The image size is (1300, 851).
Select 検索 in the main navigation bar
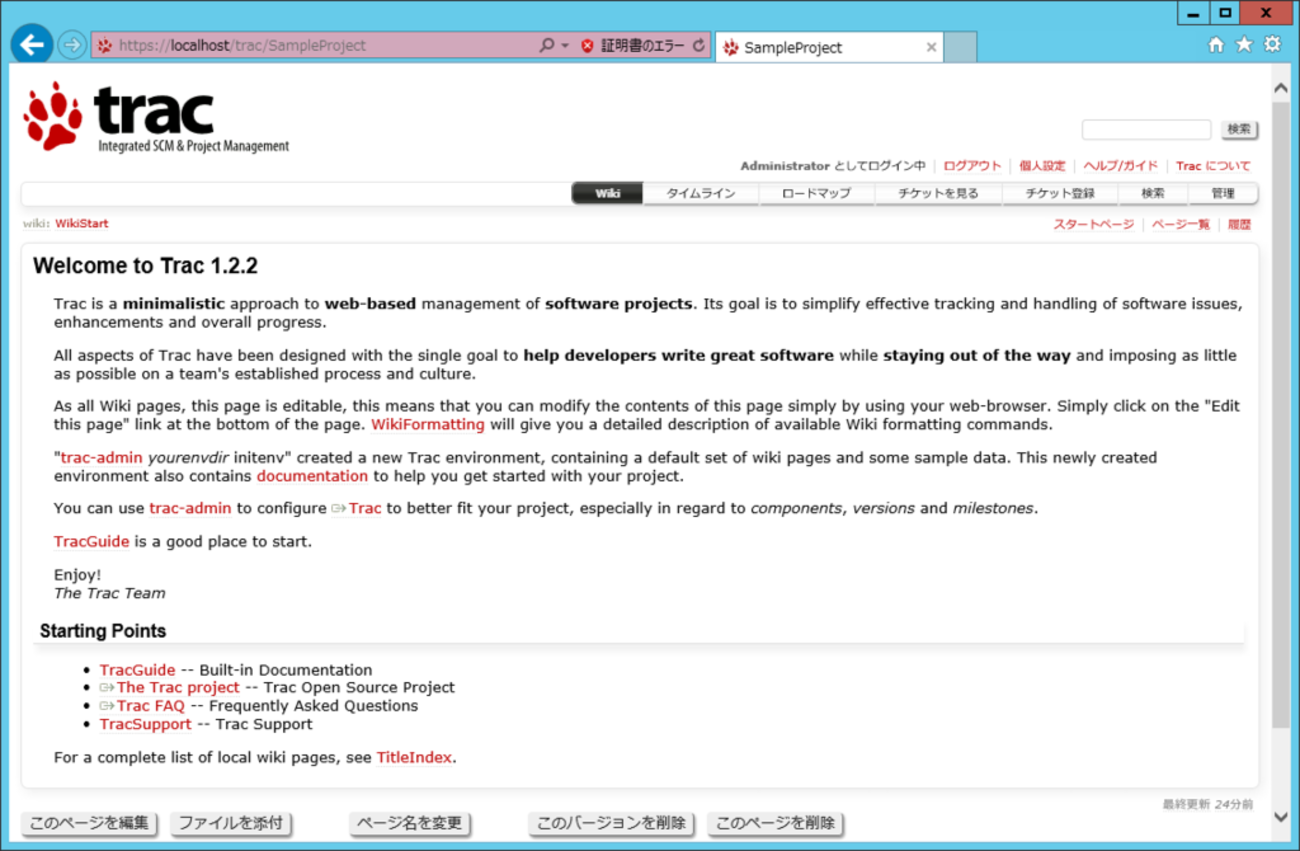tap(1153, 194)
